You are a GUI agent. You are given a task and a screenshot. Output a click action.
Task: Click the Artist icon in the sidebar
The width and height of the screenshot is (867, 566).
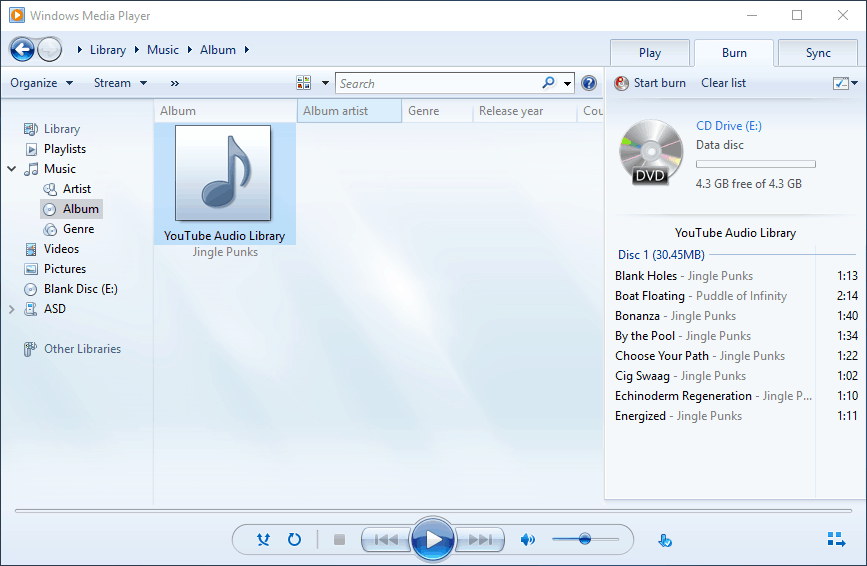[x=50, y=189]
